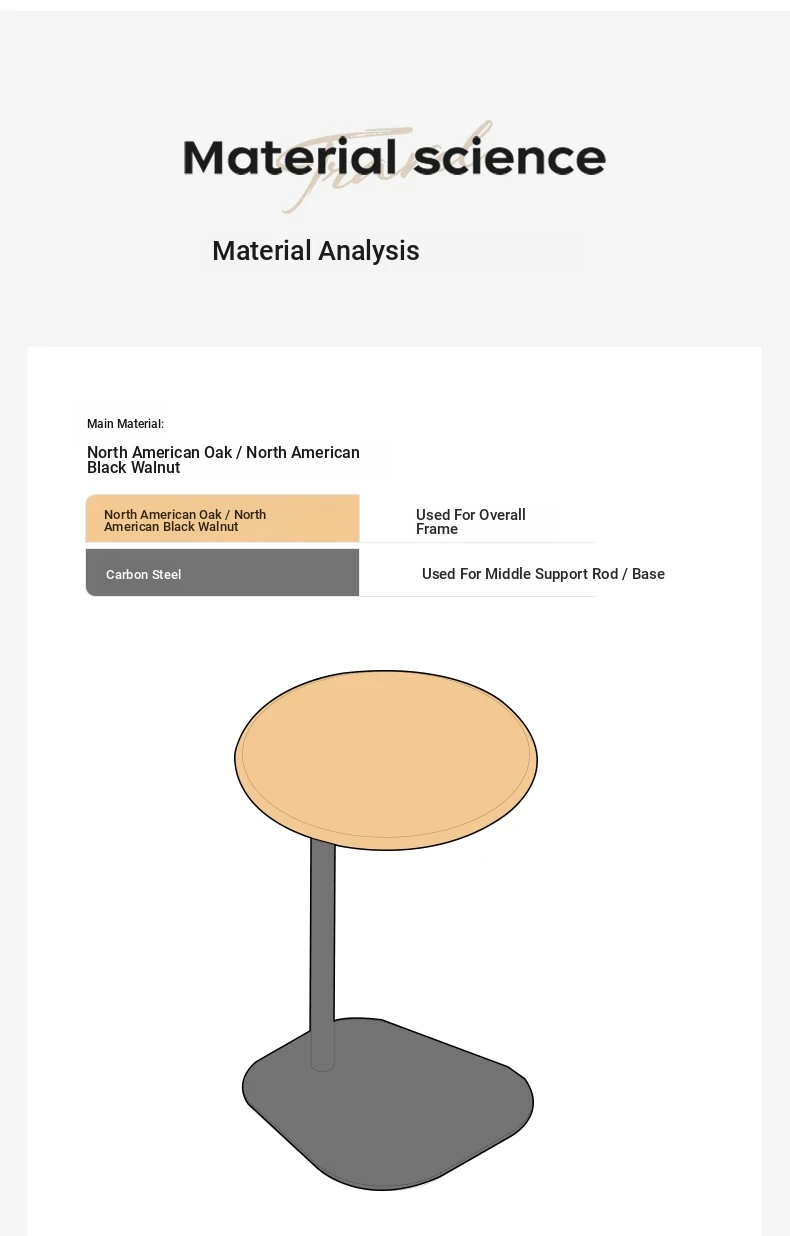Click the gray support rod in diagram
The image size is (790, 1236).
pos(322,940)
